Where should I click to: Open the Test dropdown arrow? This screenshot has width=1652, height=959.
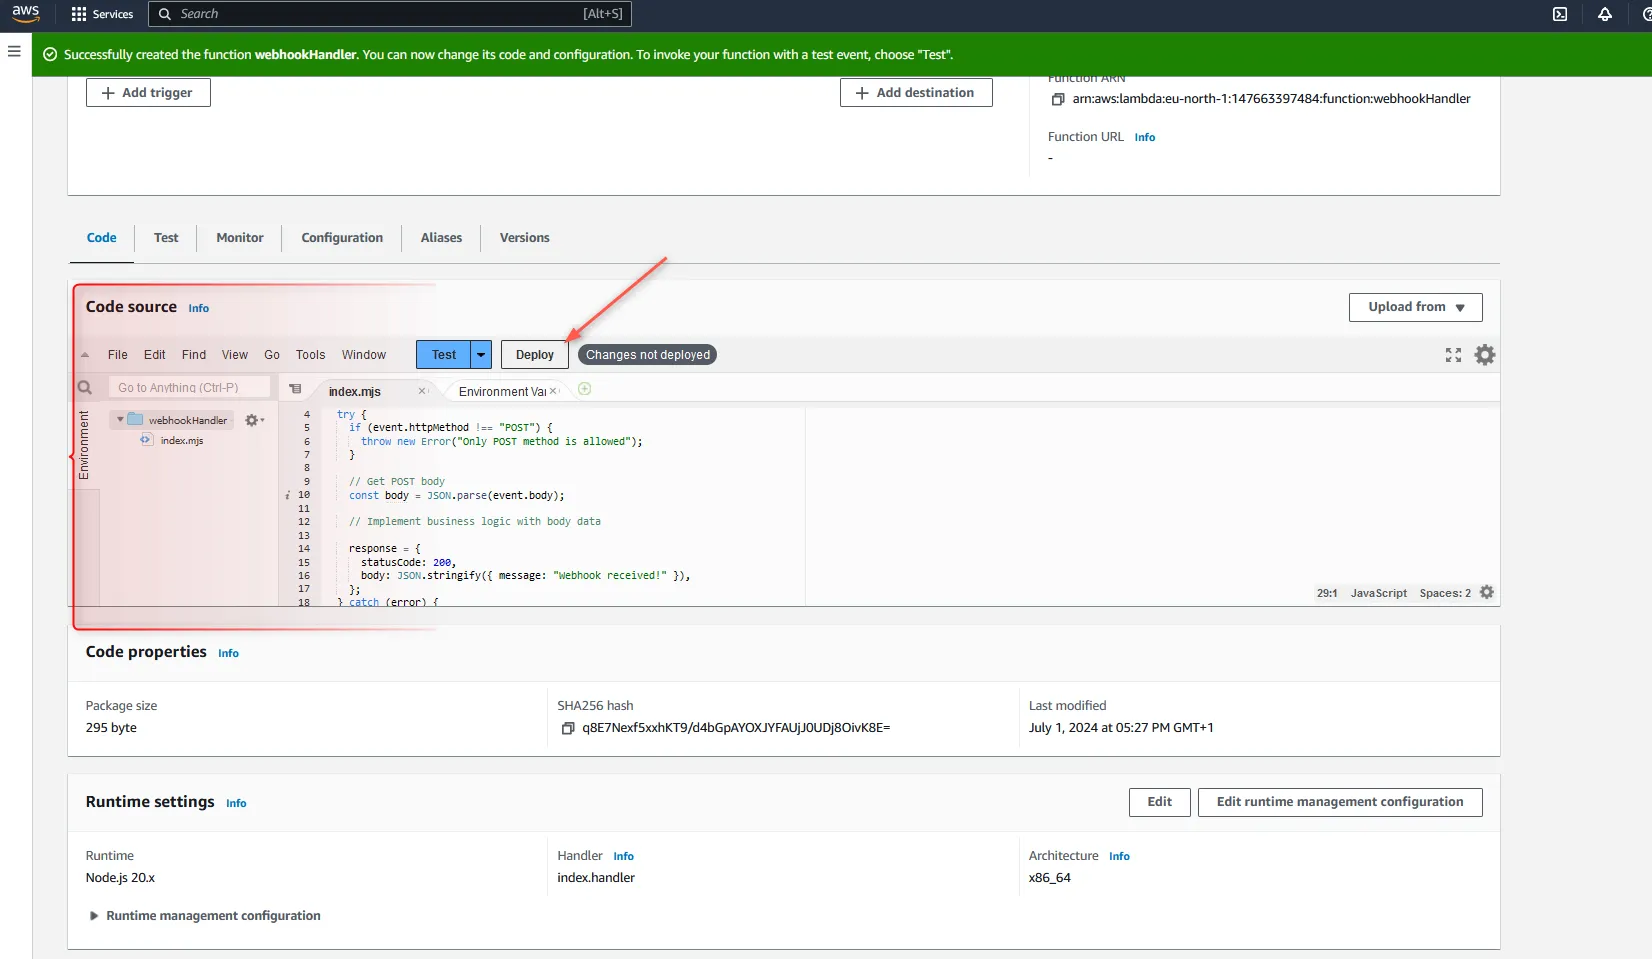click(x=481, y=355)
